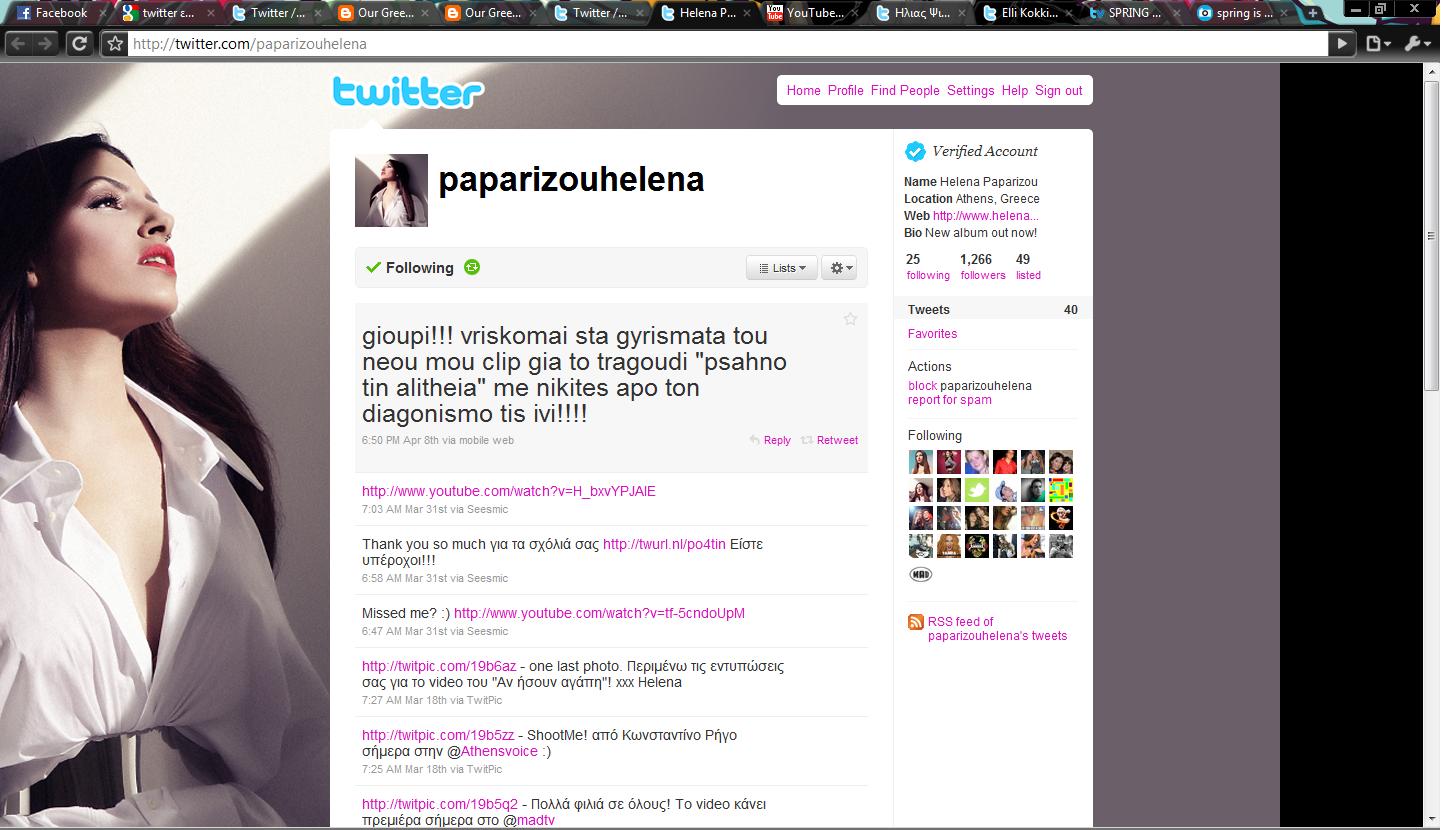Open the twurl.nl/po4tin link
The height and width of the screenshot is (830, 1441).
tap(664, 544)
